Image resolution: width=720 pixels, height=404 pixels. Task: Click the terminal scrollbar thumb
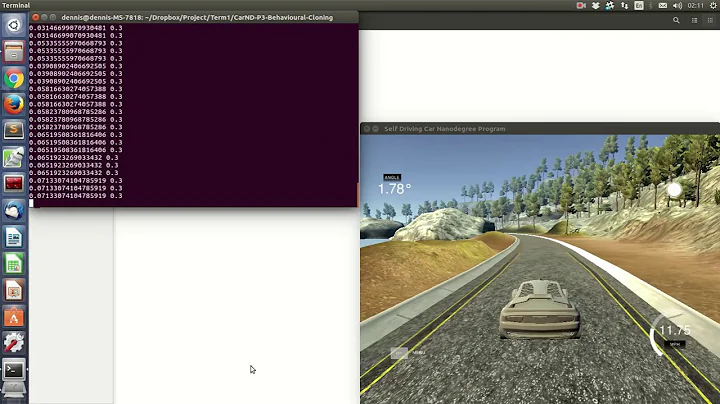pos(357,195)
